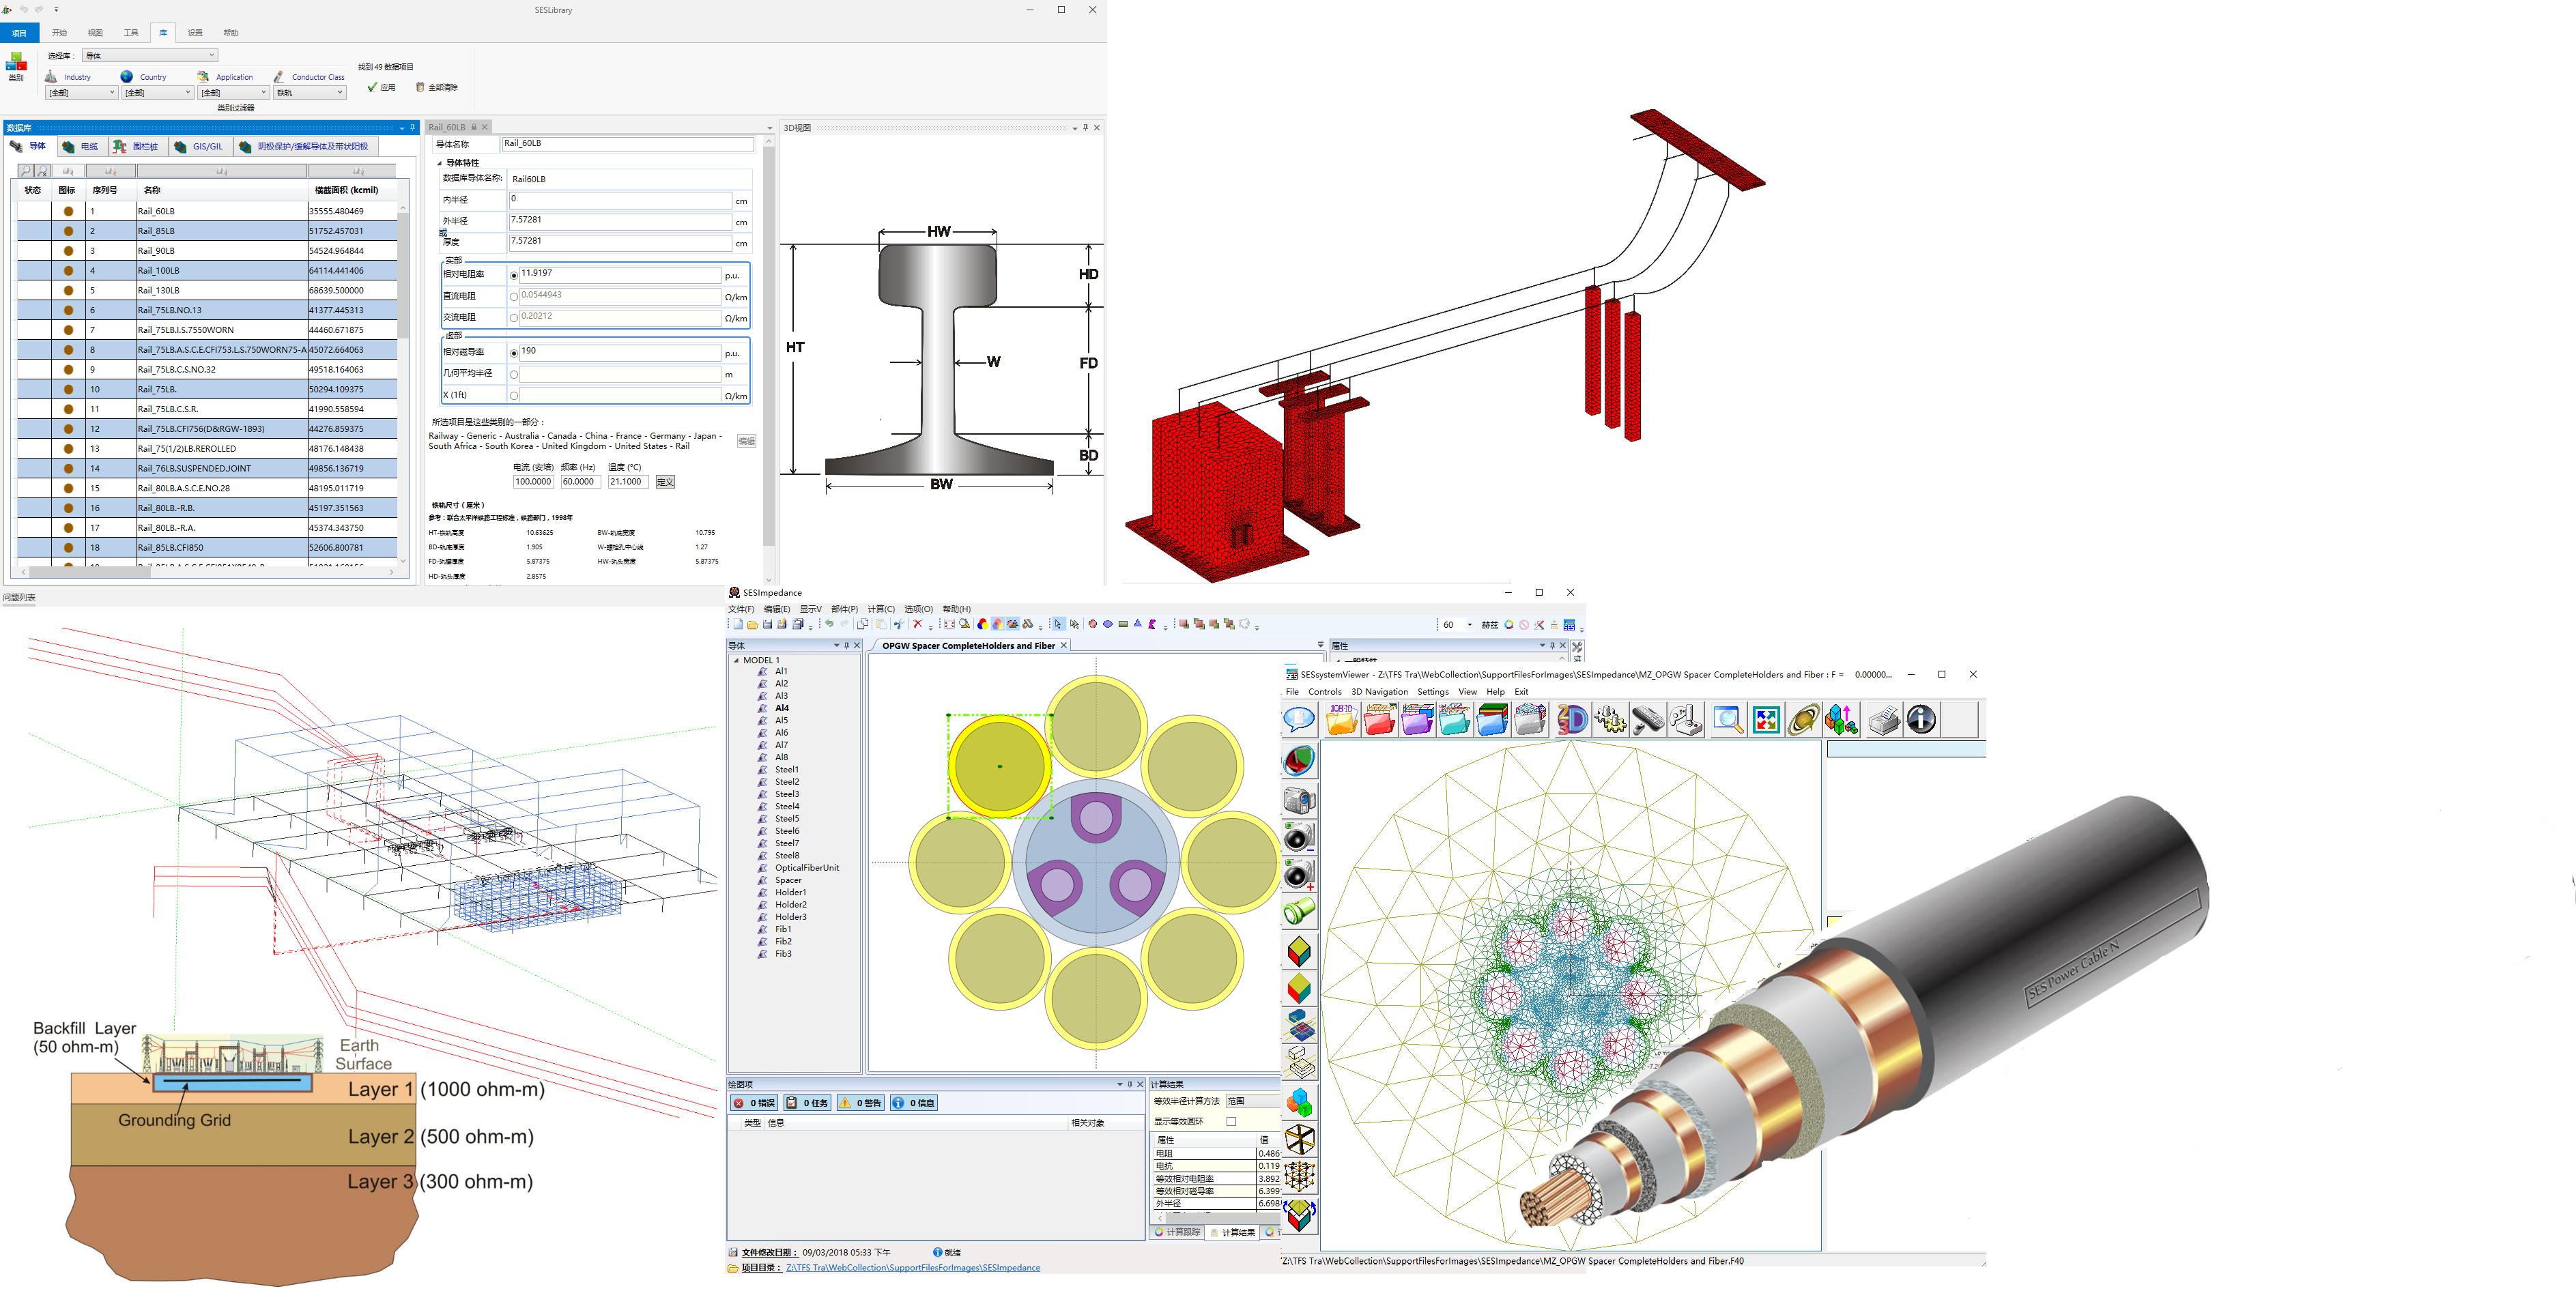Click the Undo arrow in the SESImpedance toolbar
The width and height of the screenshot is (2576, 1291).
click(829, 624)
